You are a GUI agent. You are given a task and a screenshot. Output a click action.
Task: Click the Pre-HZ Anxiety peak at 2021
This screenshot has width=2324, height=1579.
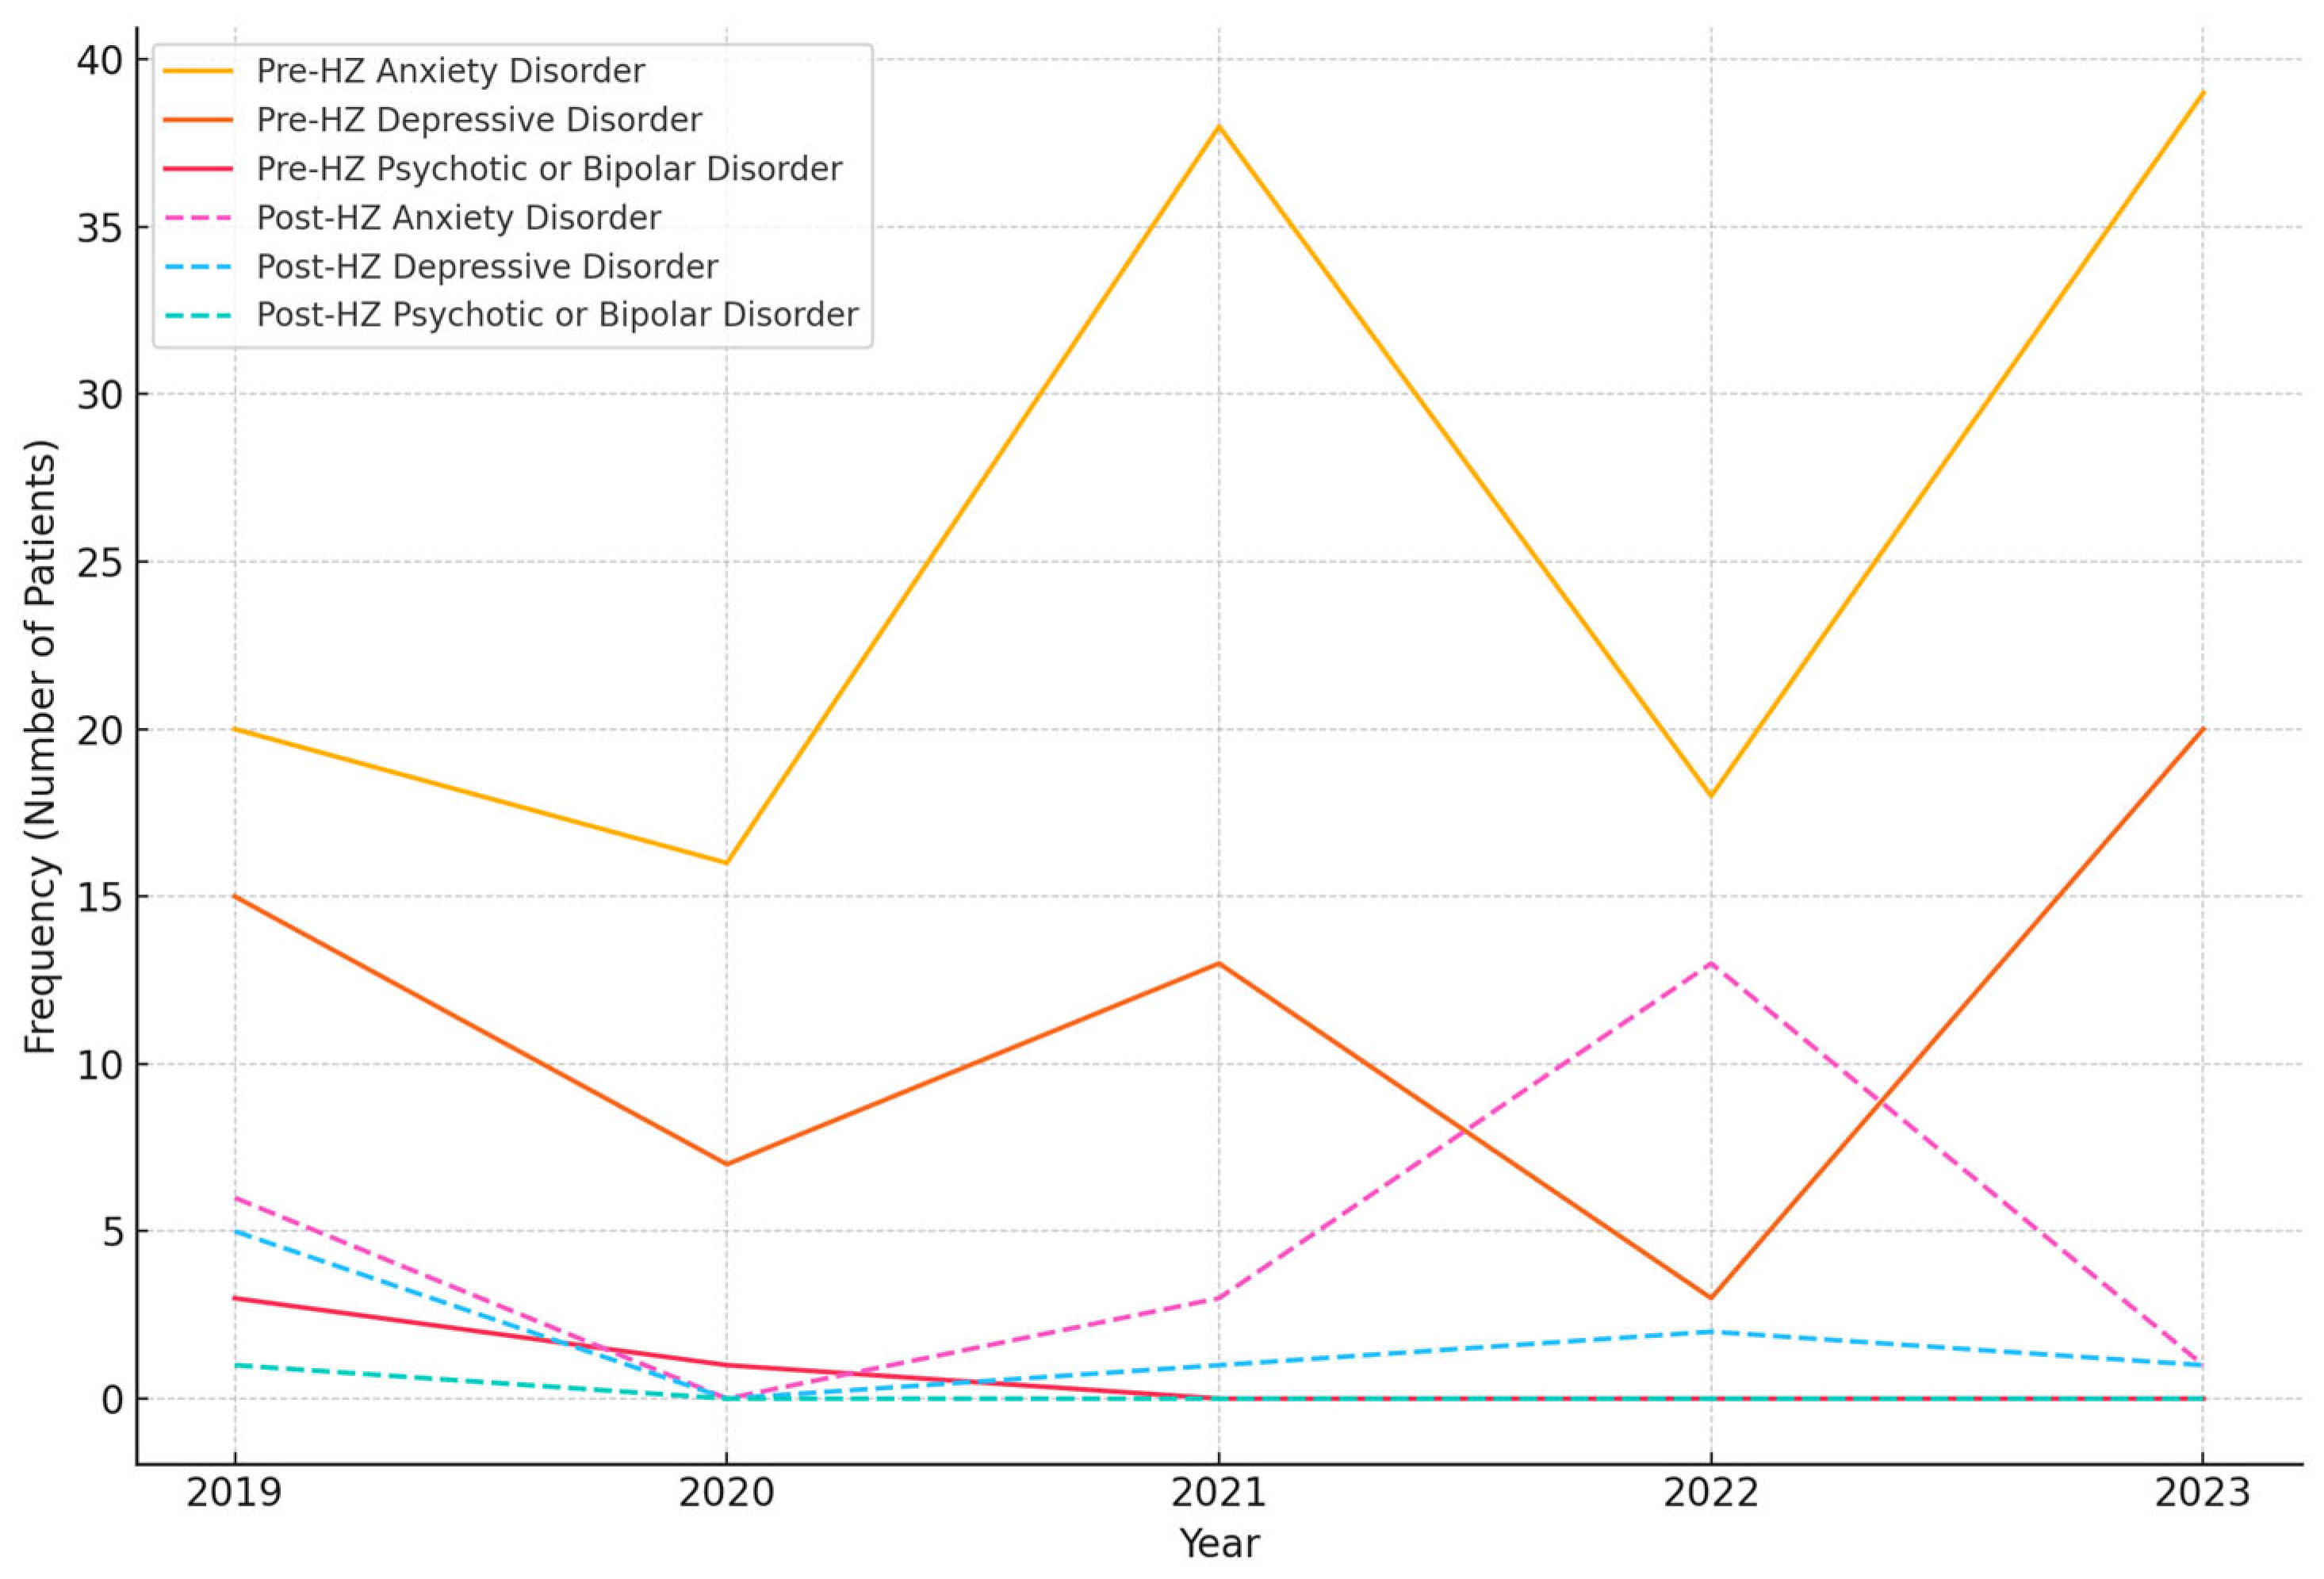(x=1218, y=127)
